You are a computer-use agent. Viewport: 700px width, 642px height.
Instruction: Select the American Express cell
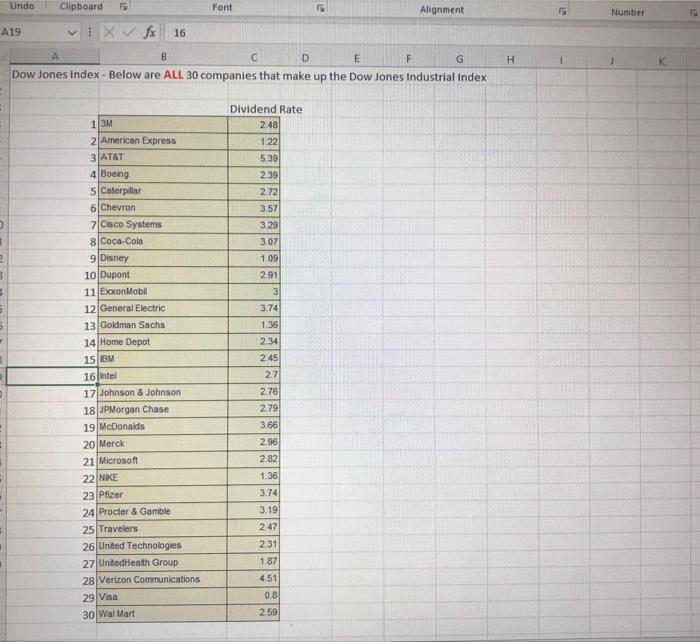pos(163,141)
